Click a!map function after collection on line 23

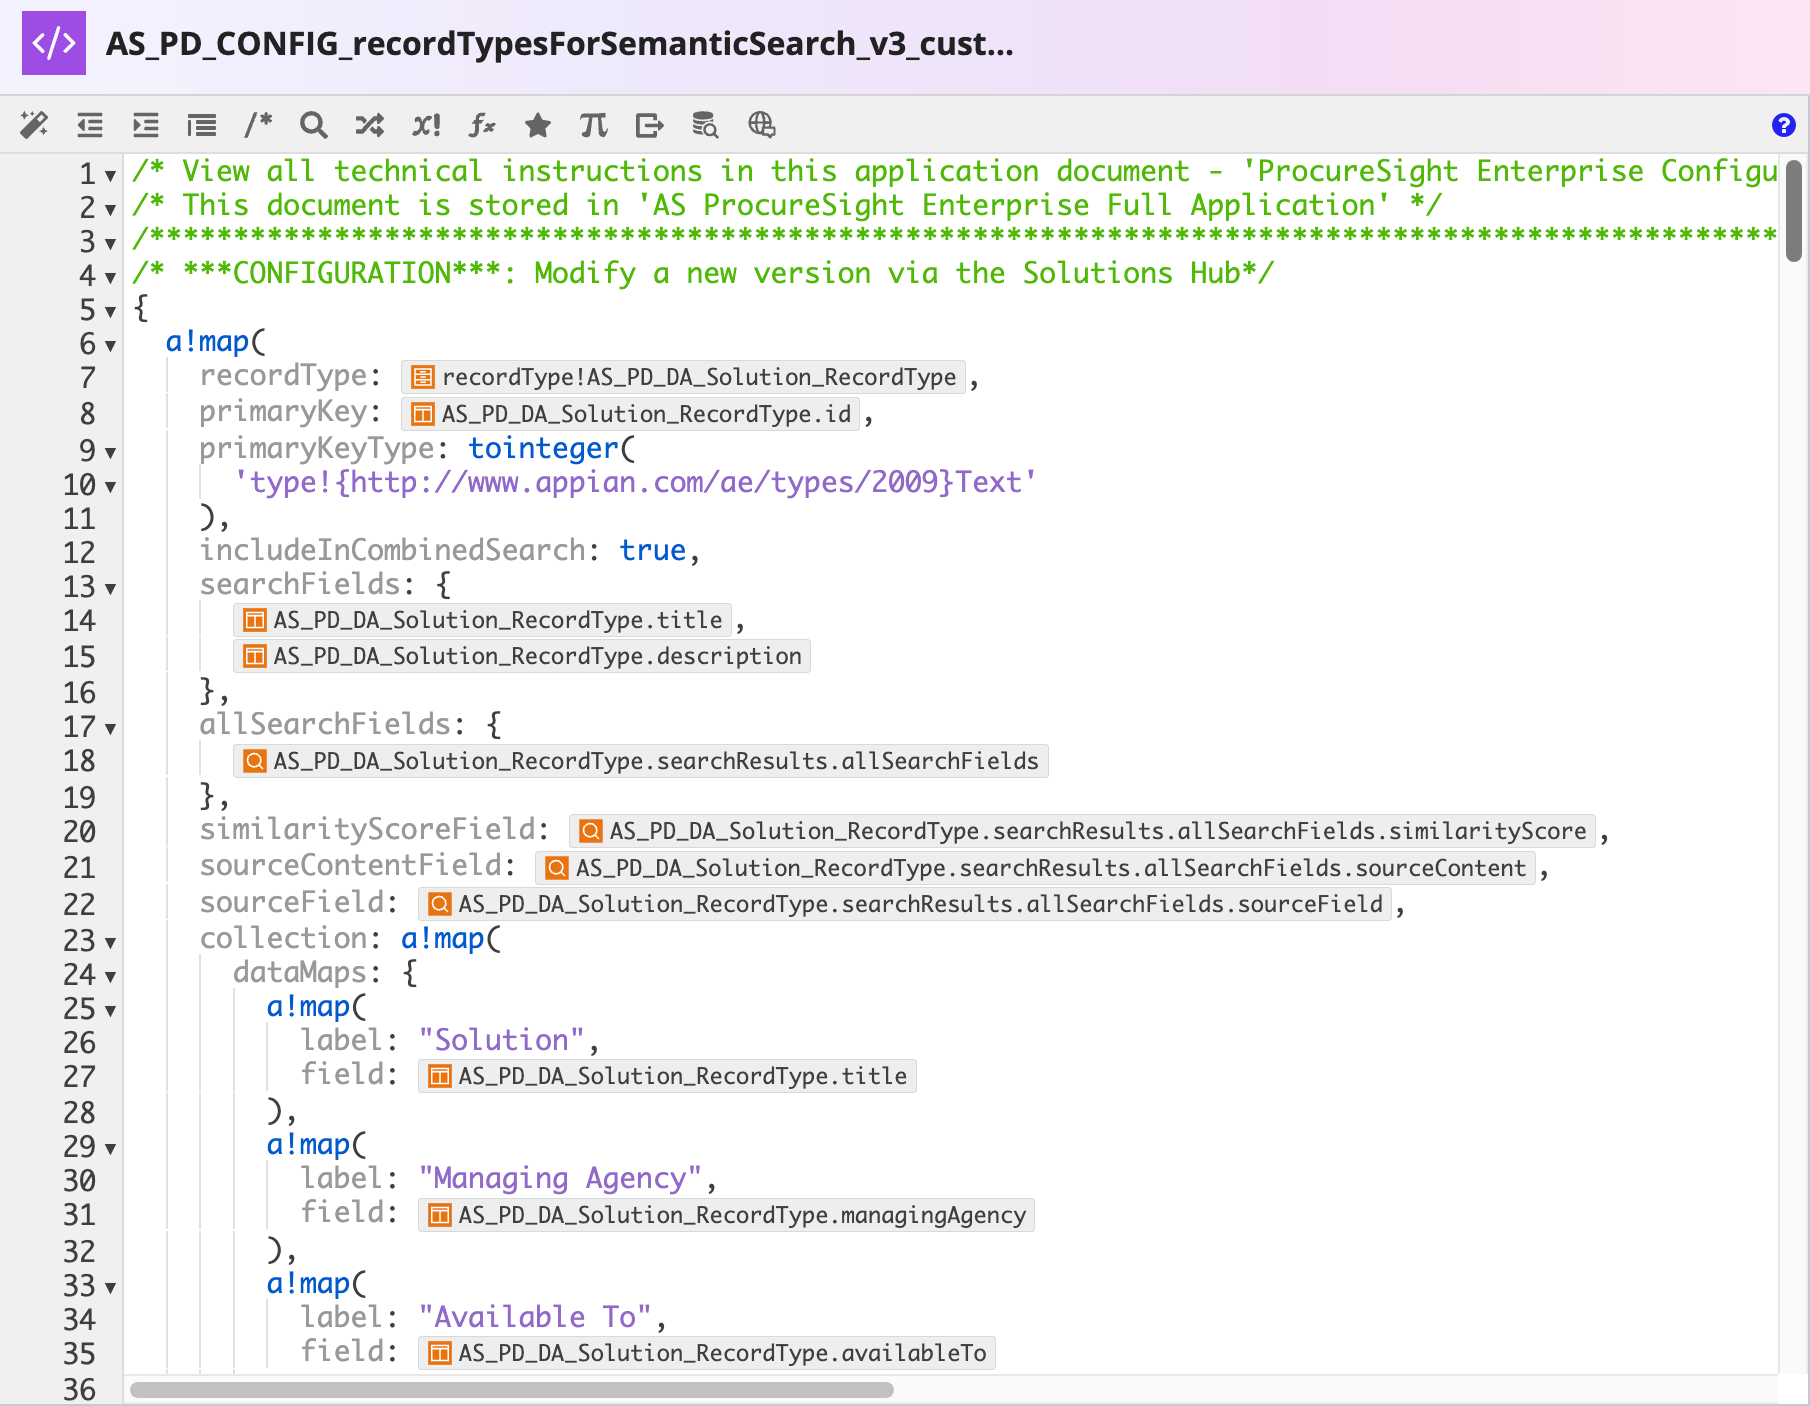click(x=443, y=938)
